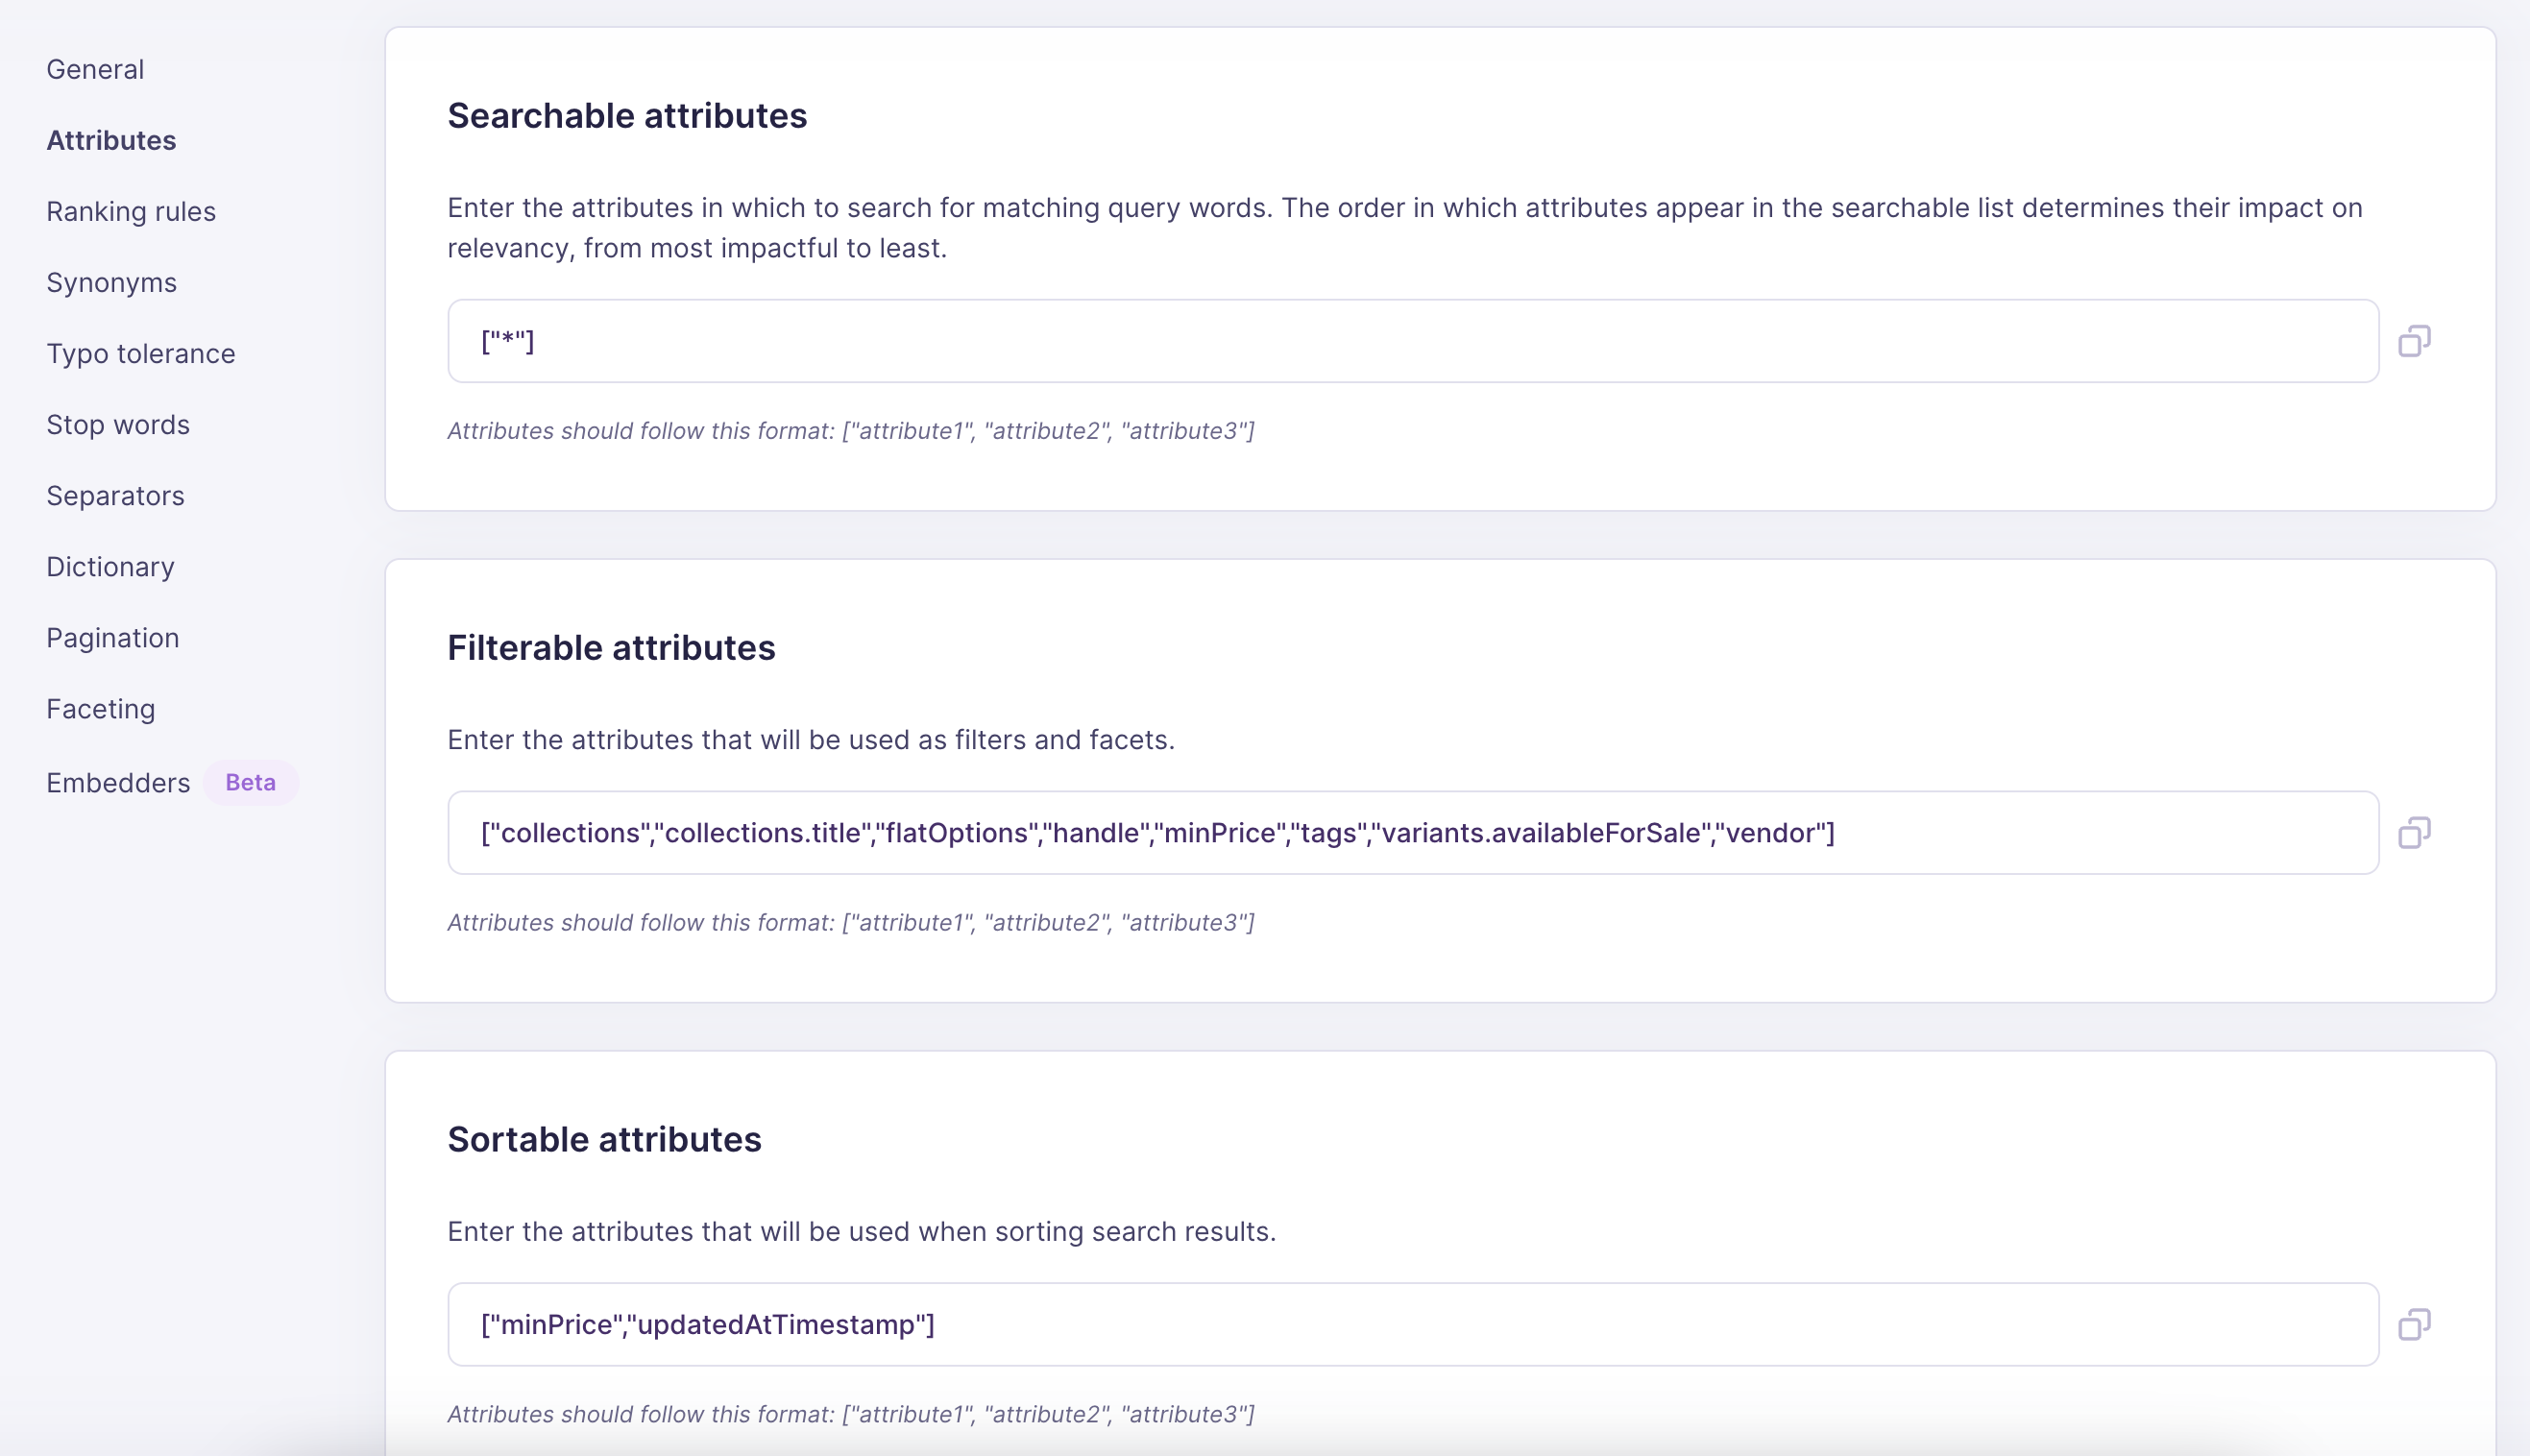The width and height of the screenshot is (2530, 1456).
Task: Open the Attributes settings section
Action: [111, 140]
